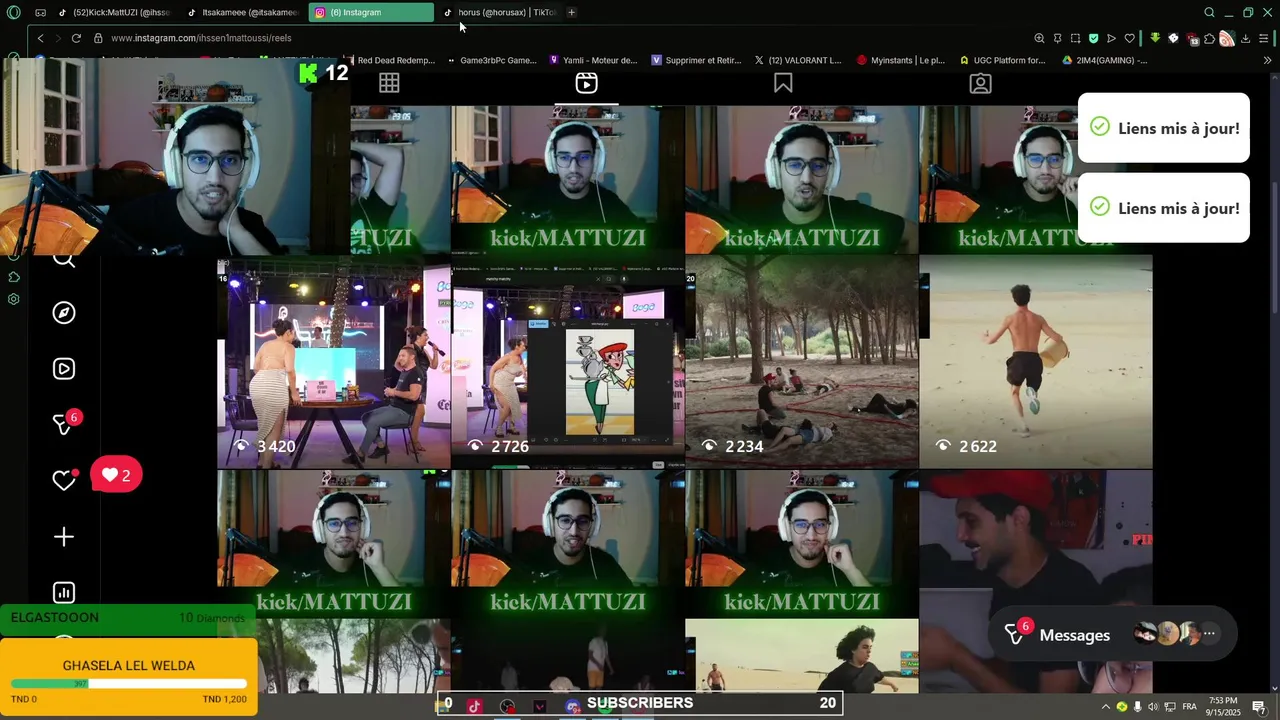Expand the bookmarks bar overflow chevron
1280x720 pixels.
tap(1267, 60)
